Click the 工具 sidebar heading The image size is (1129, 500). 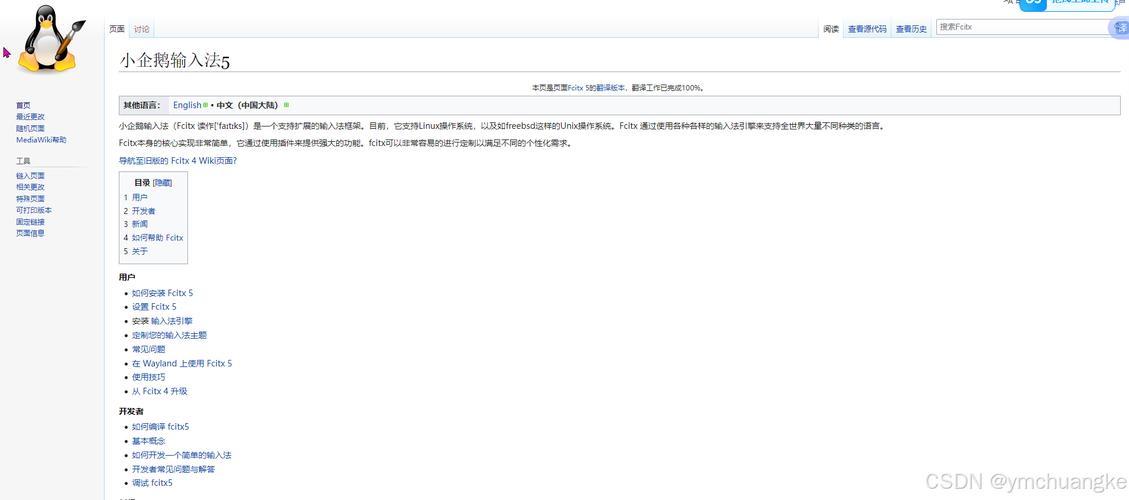[23, 161]
